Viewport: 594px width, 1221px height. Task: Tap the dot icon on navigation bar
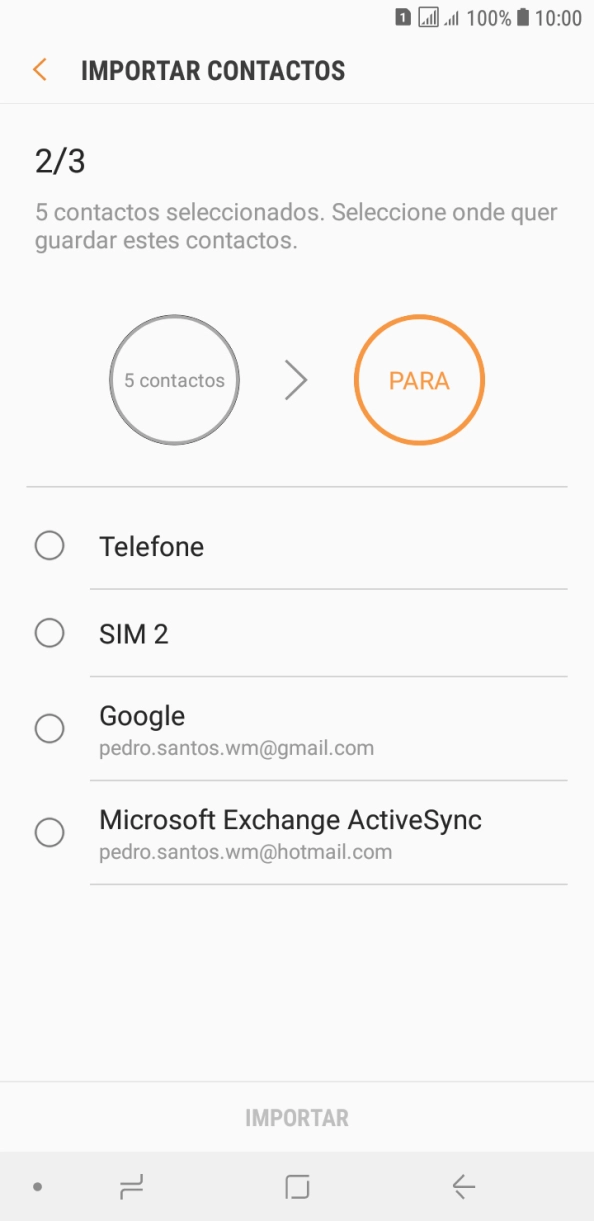pyautogui.click(x=37, y=1186)
